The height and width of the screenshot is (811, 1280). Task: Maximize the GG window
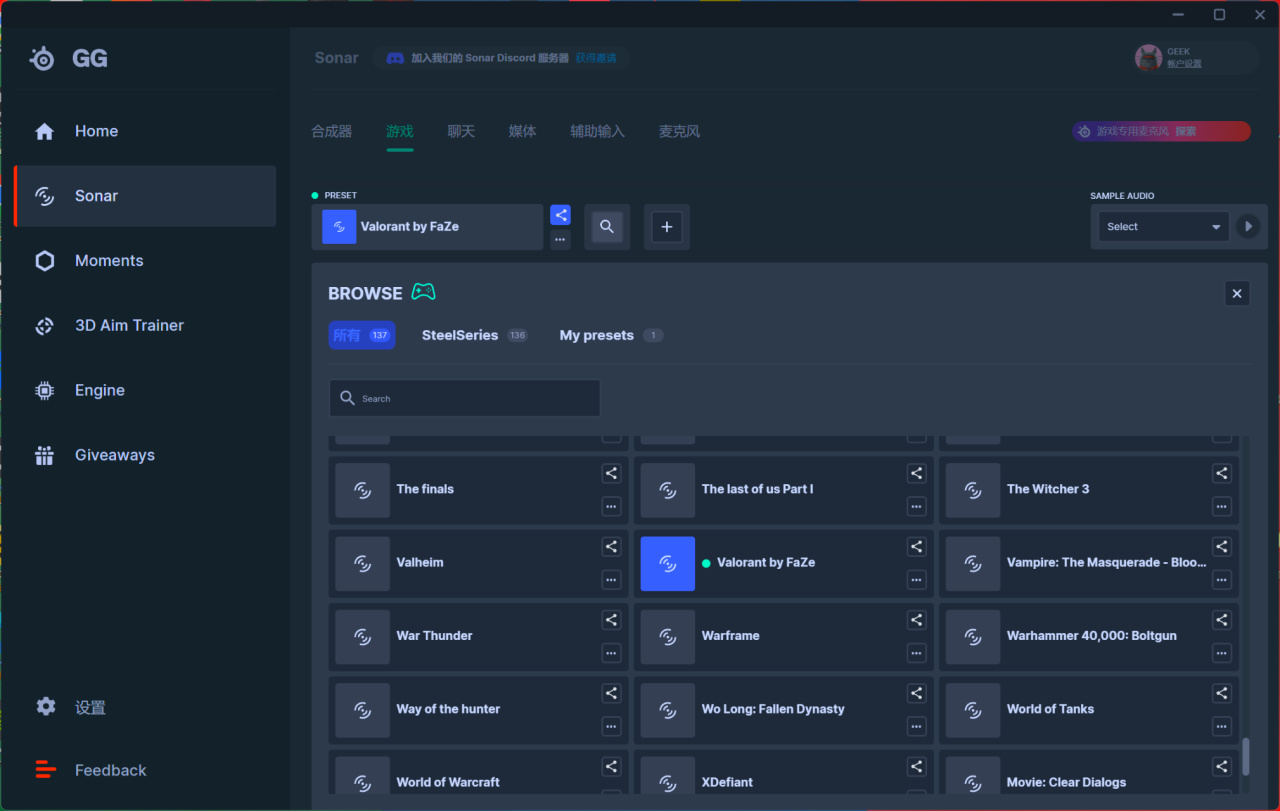pyautogui.click(x=1219, y=14)
